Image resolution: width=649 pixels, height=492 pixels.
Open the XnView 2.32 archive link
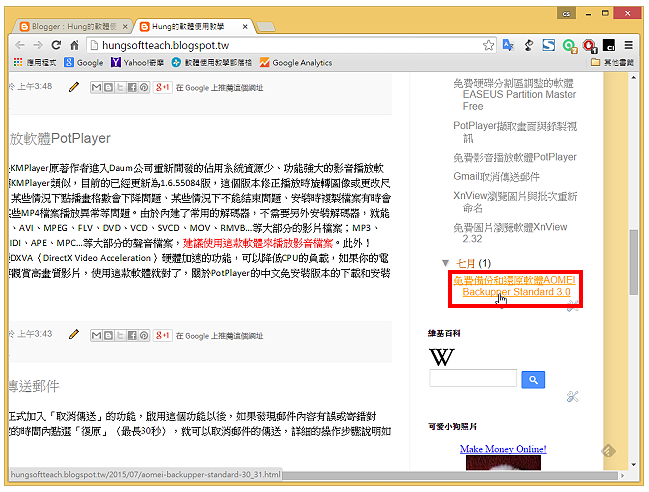(x=510, y=233)
